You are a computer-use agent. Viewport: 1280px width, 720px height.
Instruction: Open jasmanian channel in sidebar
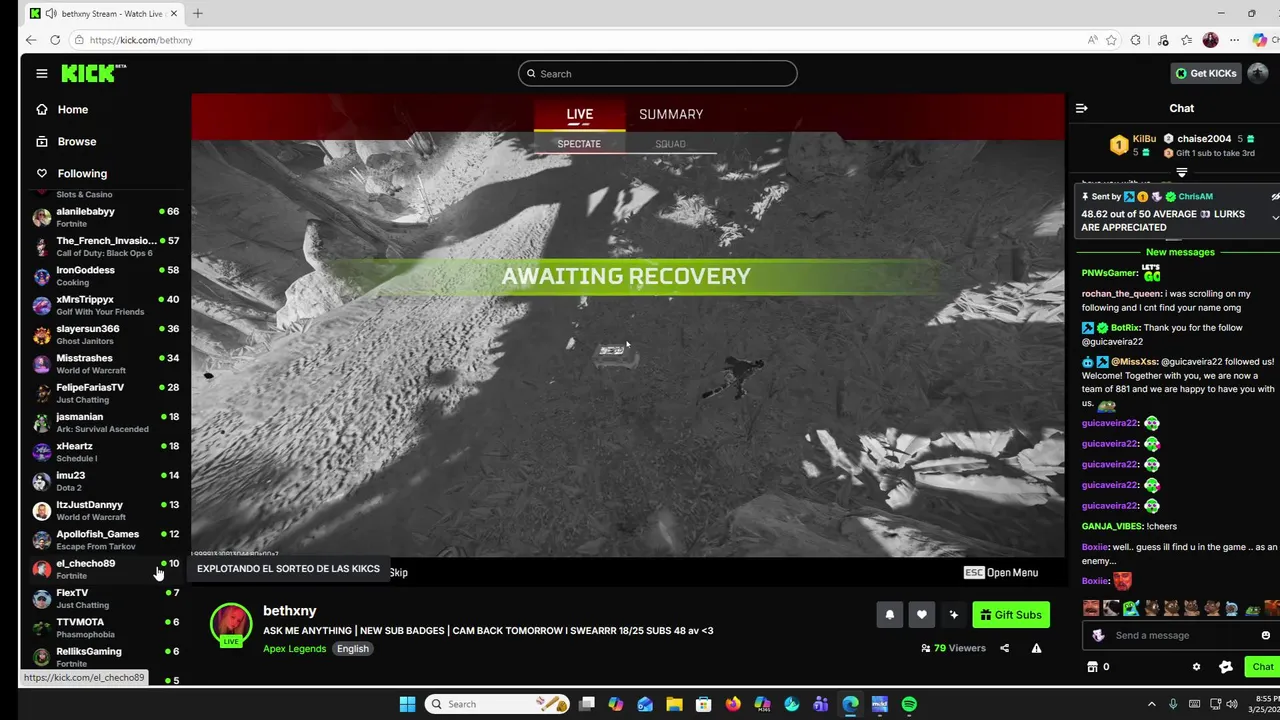pyautogui.click(x=105, y=422)
